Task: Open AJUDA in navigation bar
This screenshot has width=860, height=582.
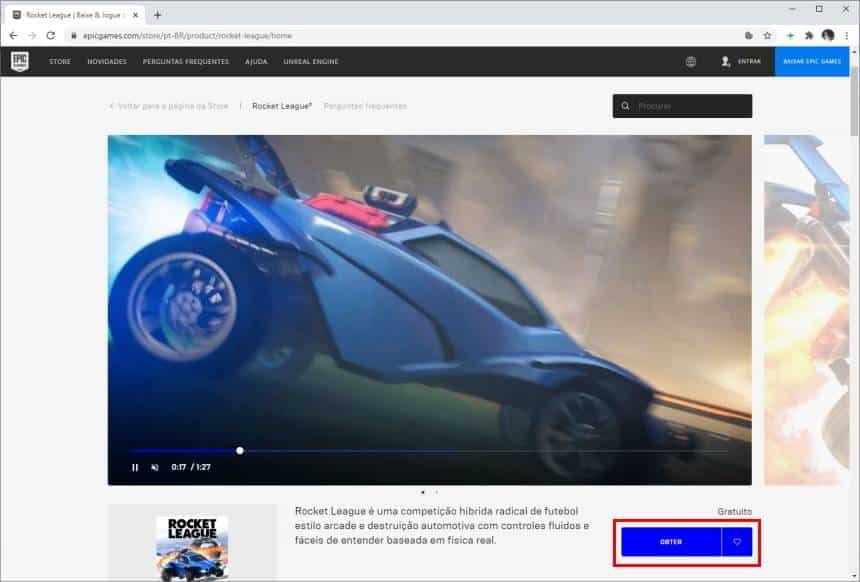Action: click(x=256, y=61)
